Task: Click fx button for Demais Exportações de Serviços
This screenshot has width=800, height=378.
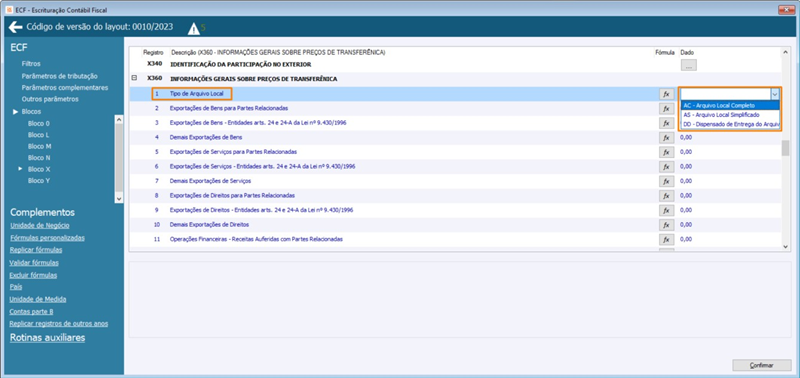Action: 666,181
